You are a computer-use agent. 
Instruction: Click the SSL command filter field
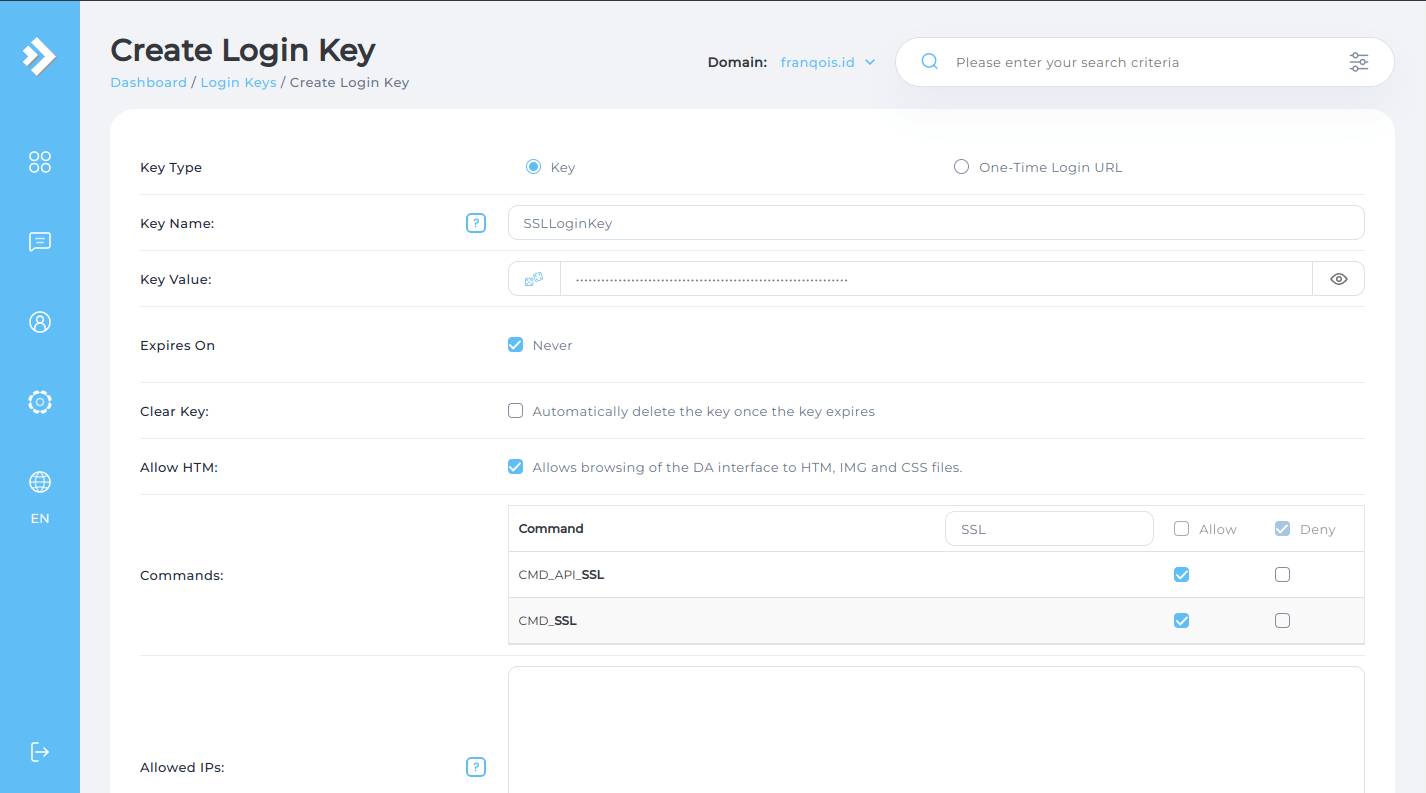tap(1049, 529)
